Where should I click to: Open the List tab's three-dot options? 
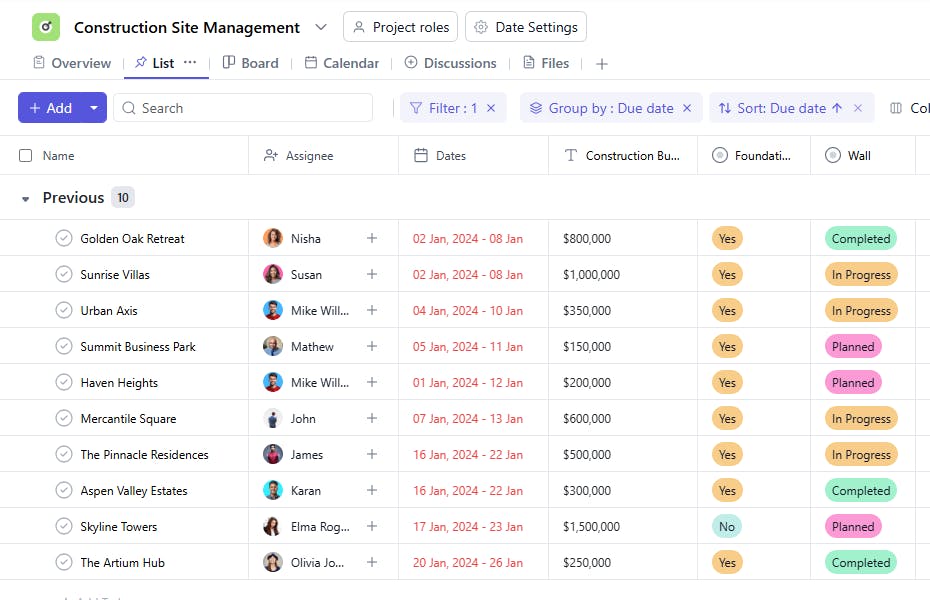190,62
